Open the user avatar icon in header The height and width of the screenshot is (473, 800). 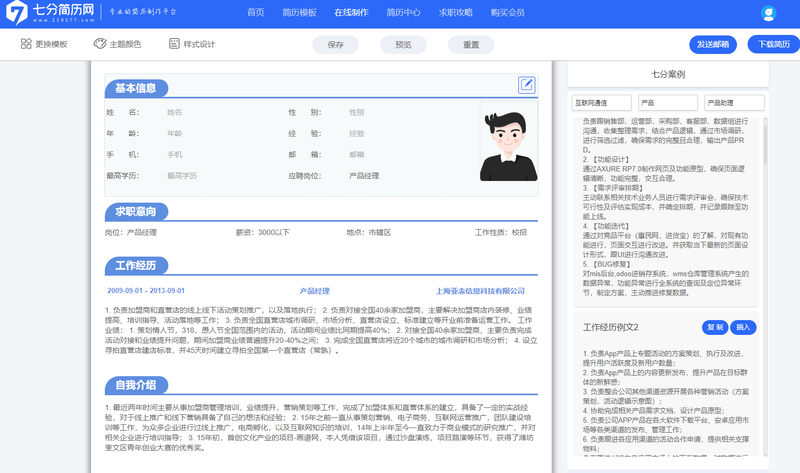[768, 13]
